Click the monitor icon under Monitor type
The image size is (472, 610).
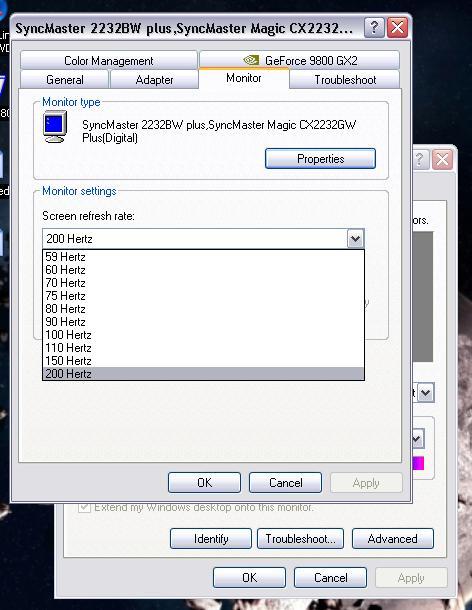pyautogui.click(x=55, y=127)
